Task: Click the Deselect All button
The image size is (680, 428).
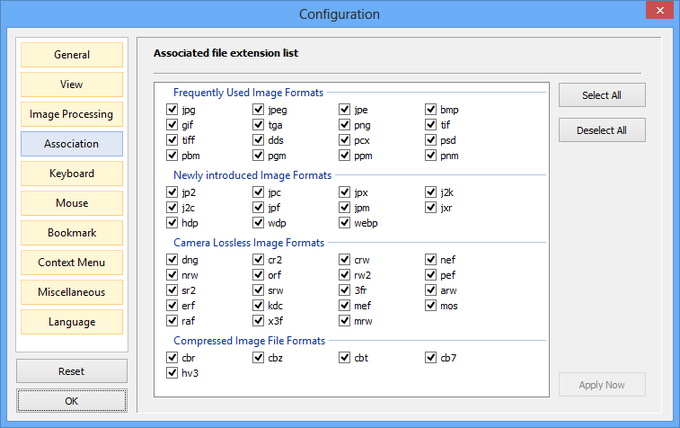Action: (602, 130)
